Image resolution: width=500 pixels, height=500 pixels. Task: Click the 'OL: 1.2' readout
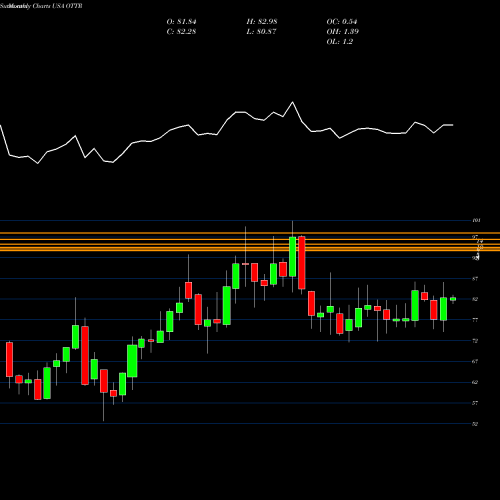pyautogui.click(x=340, y=42)
